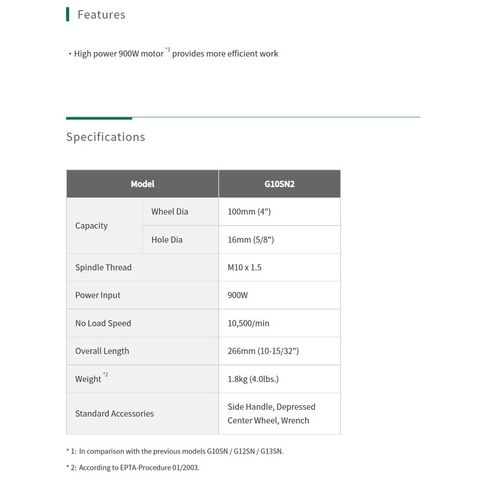Image resolution: width=480 pixels, height=480 pixels.
Task: Select the Model header cell
Action: (x=142, y=184)
